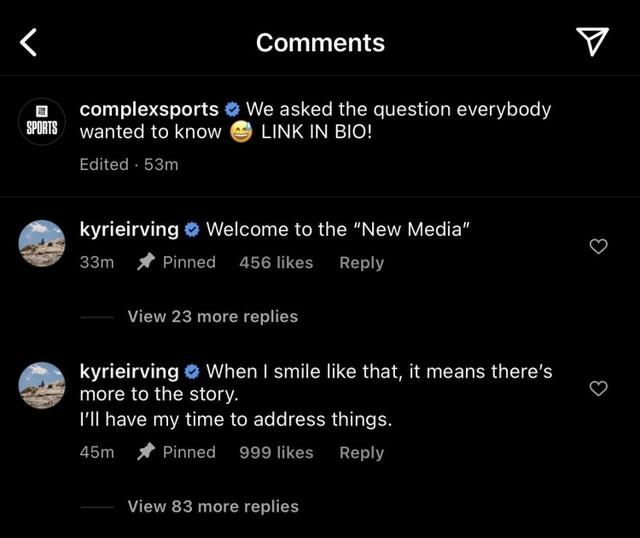This screenshot has height=538, width=640.
Task: Tap the pin icon on 45m comment
Action: coord(145,452)
